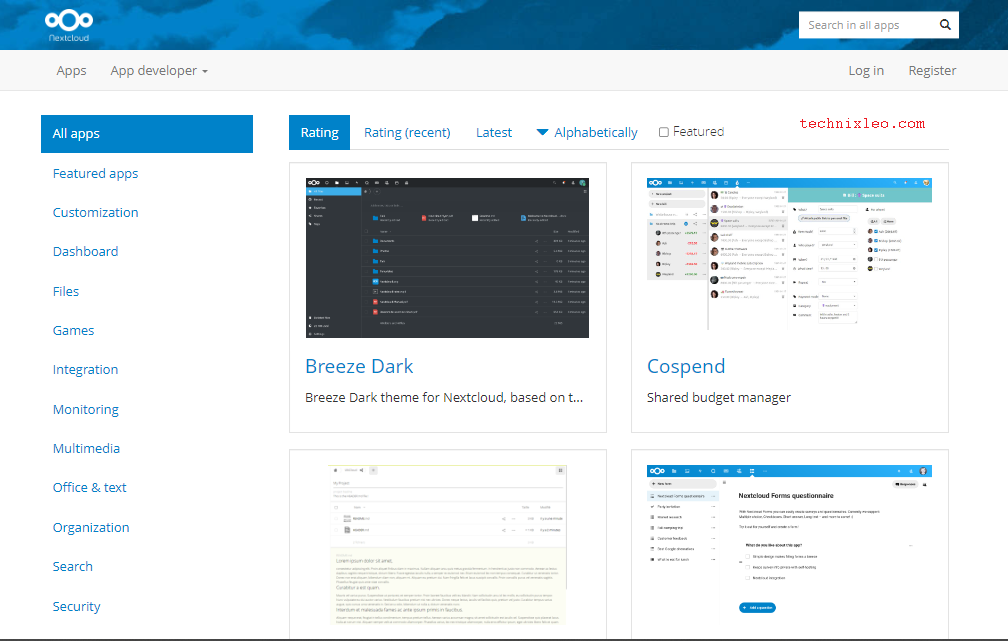Expand the Alphabetically sort dropdown arrow
The image size is (1008, 641).
point(542,131)
